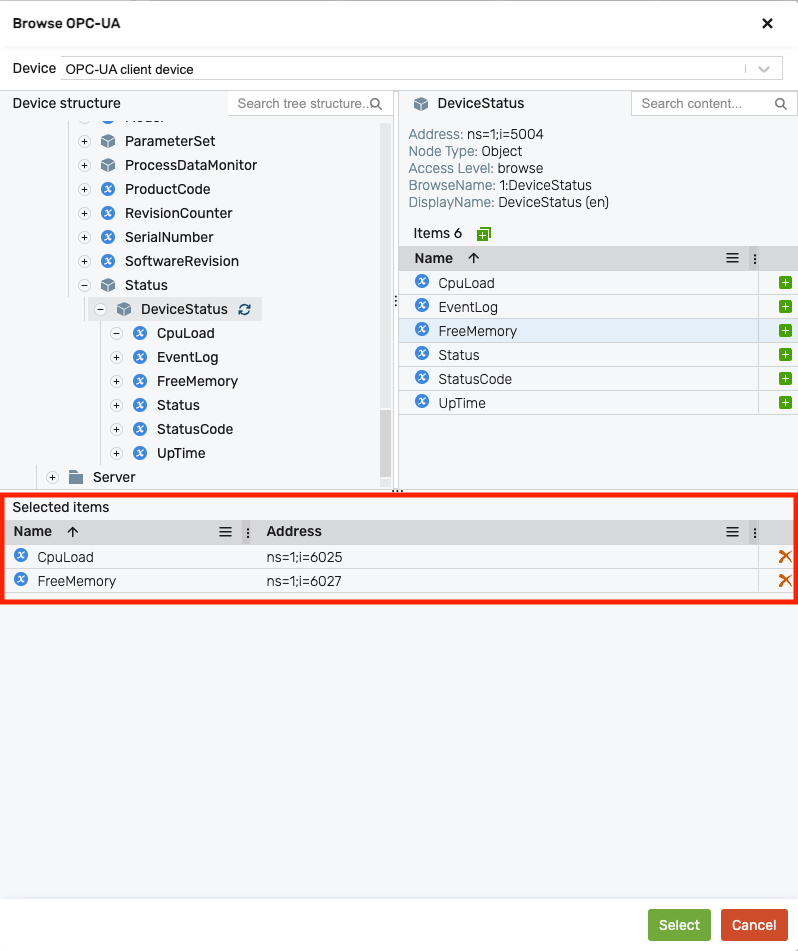Open the Device selection dropdown
The image size is (798, 951).
tap(764, 68)
